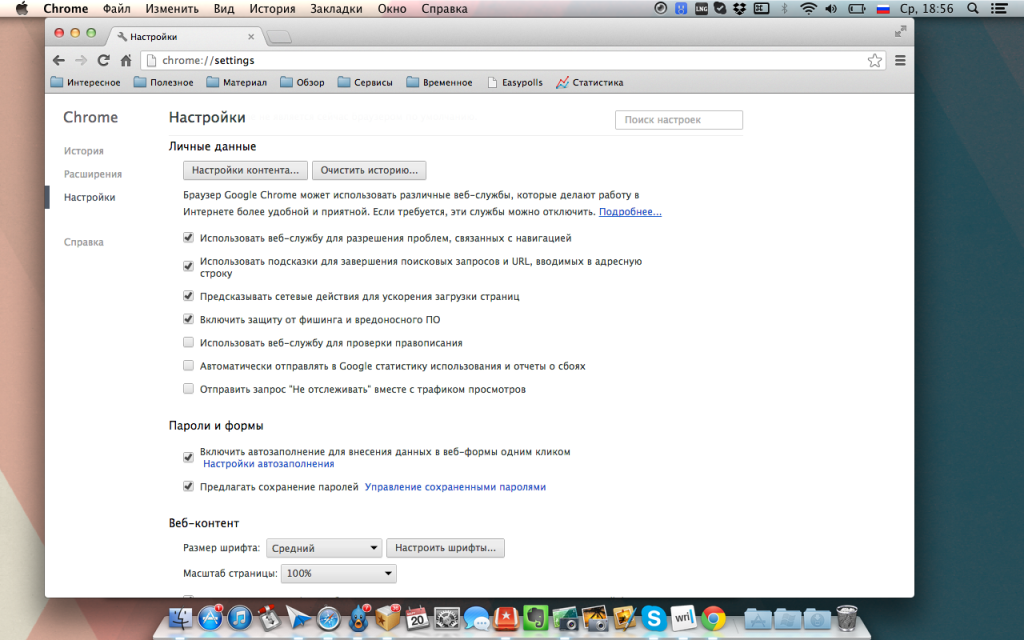Image resolution: width=1024 pixels, height=640 pixels.
Task: Click the forward navigation arrow
Action: [81, 60]
